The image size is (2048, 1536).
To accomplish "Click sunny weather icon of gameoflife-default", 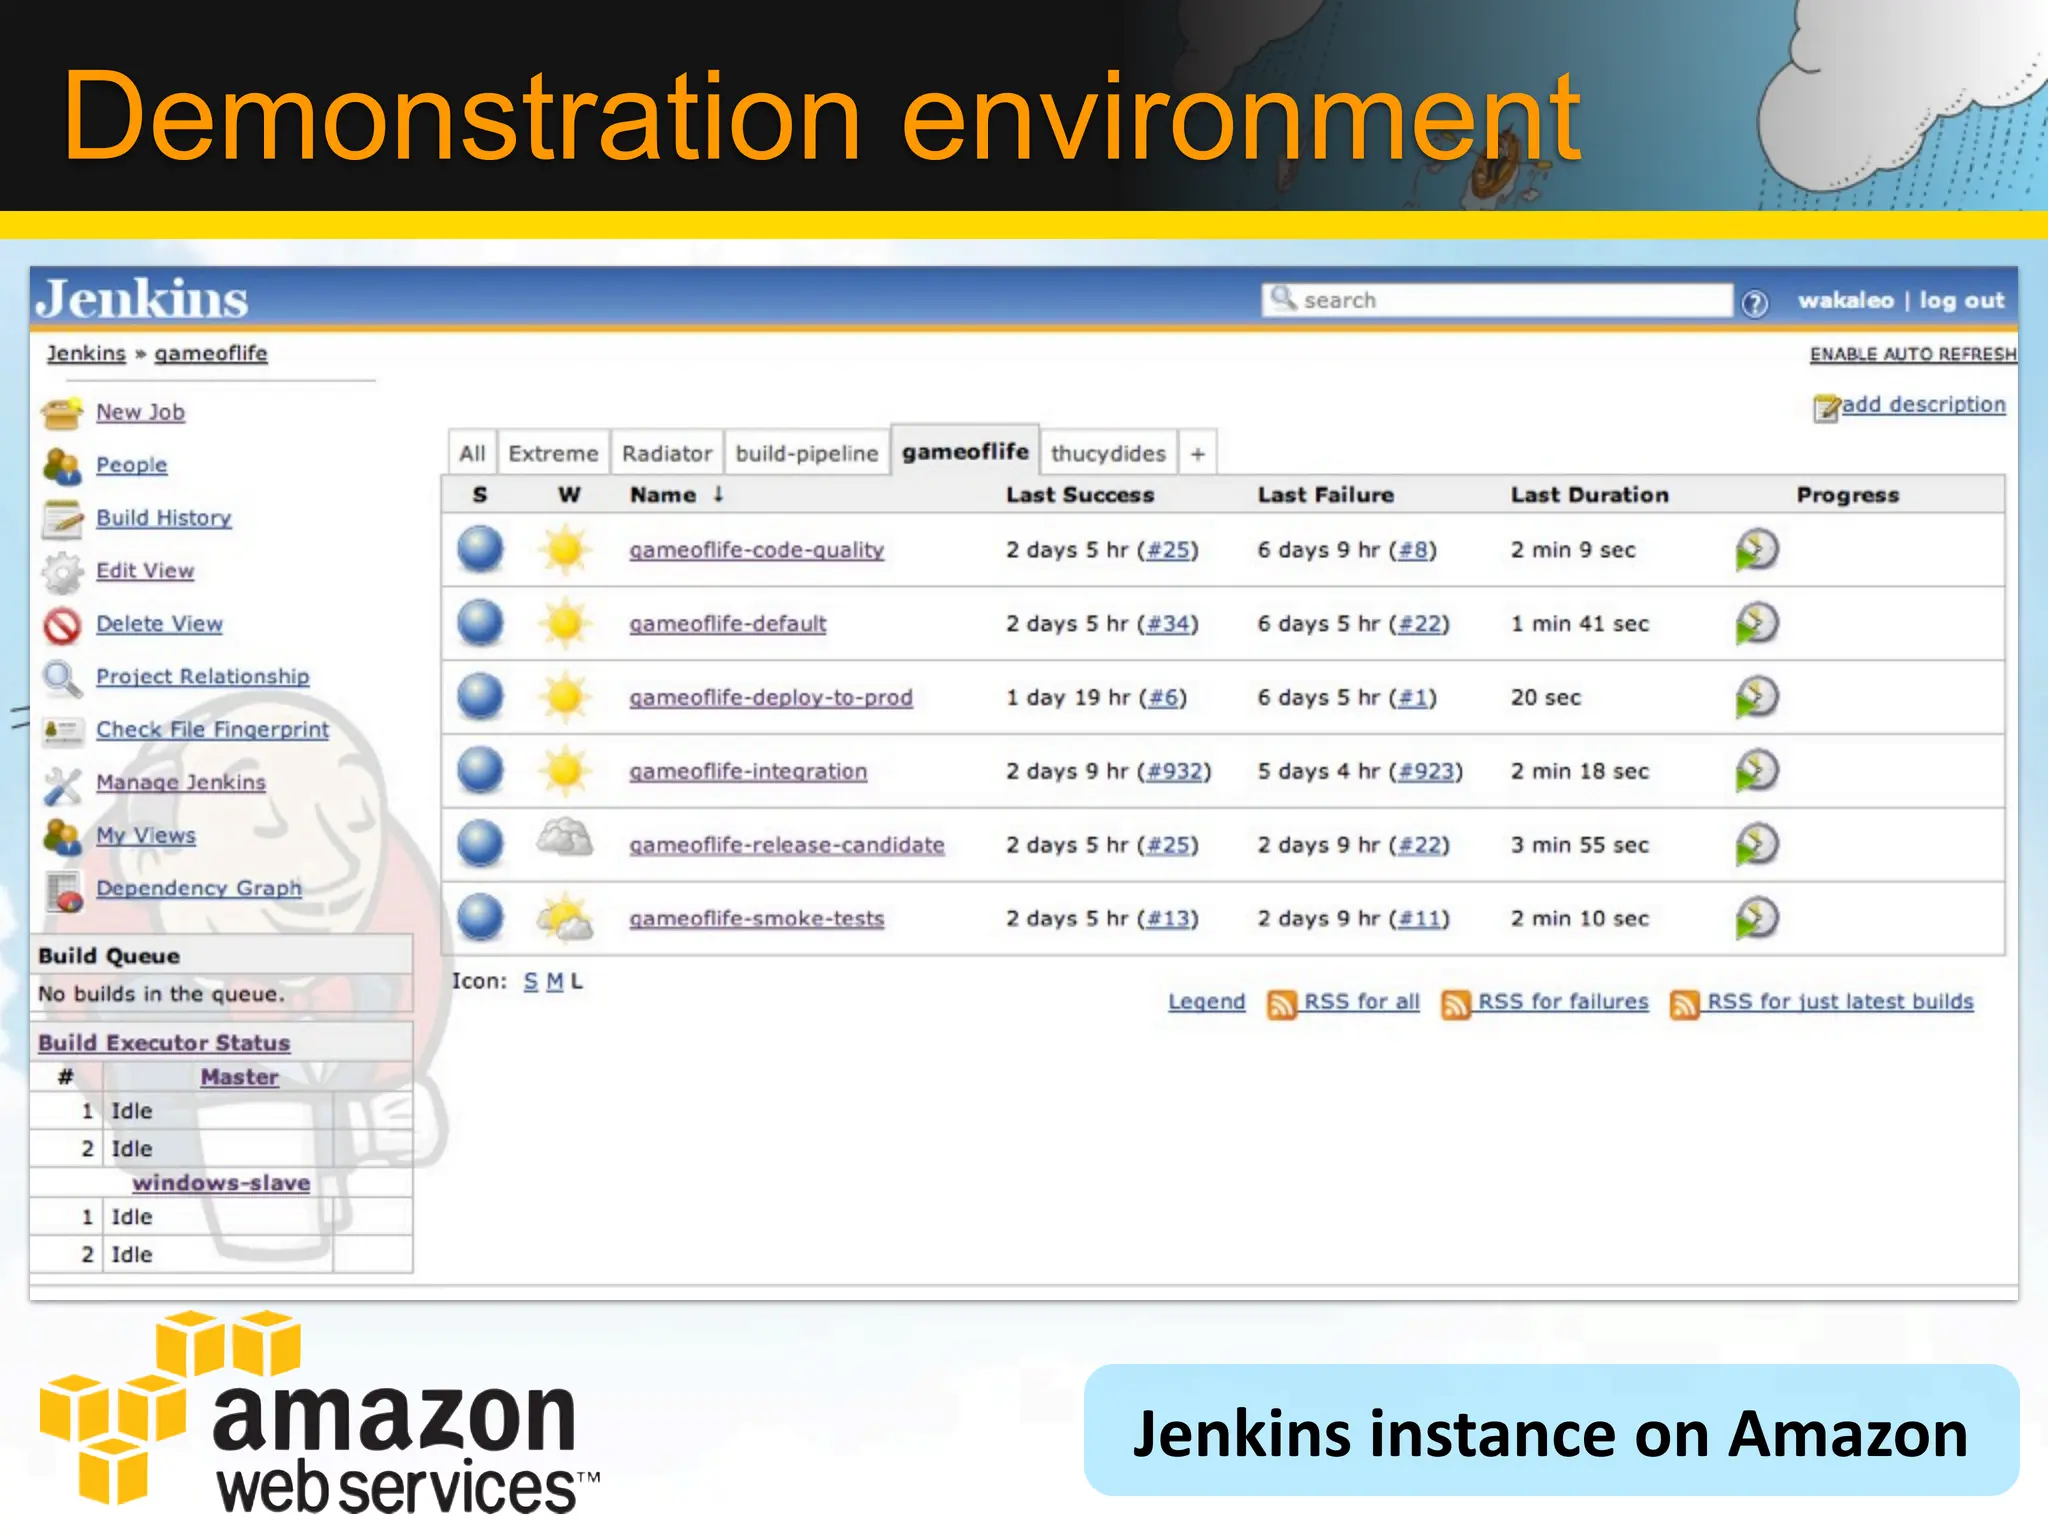I will (x=565, y=623).
